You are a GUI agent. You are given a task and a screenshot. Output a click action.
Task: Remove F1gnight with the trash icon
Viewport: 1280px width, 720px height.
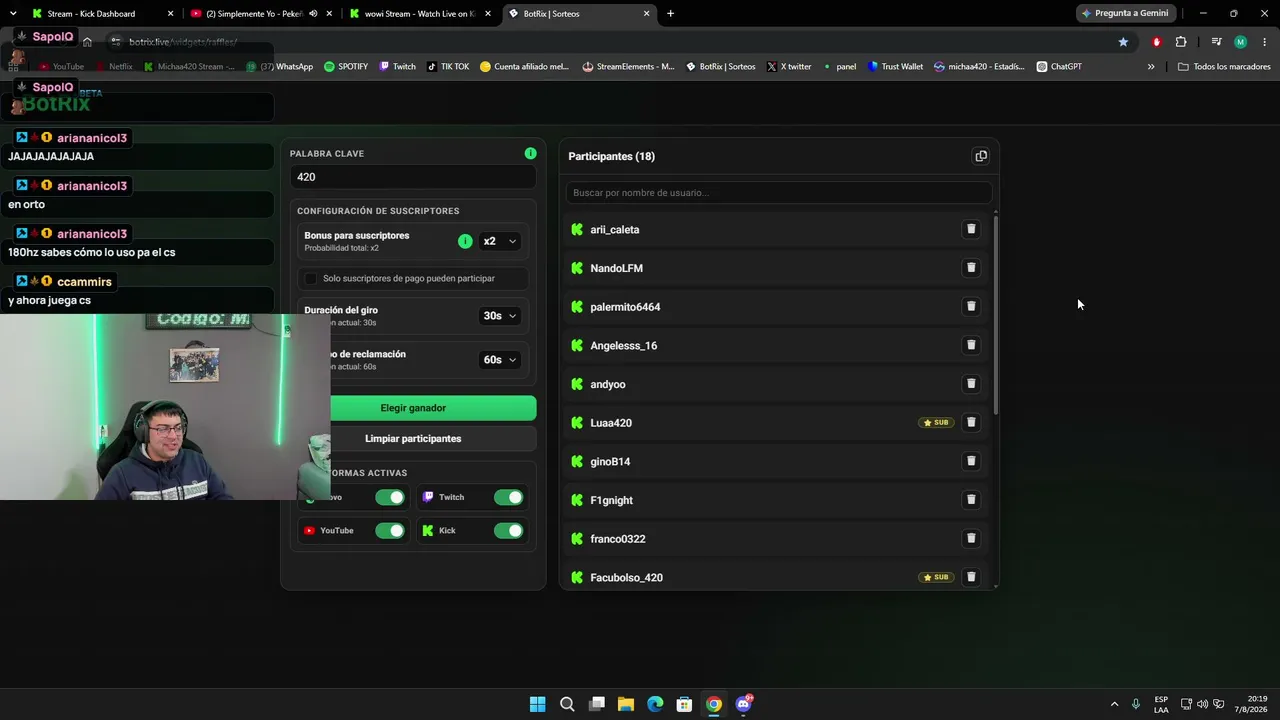tap(971, 500)
